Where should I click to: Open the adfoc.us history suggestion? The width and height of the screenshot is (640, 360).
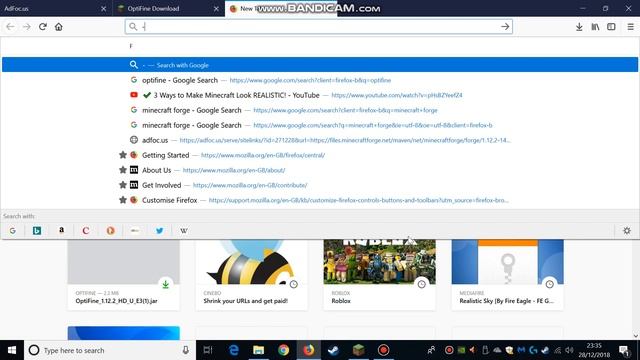click(320, 140)
